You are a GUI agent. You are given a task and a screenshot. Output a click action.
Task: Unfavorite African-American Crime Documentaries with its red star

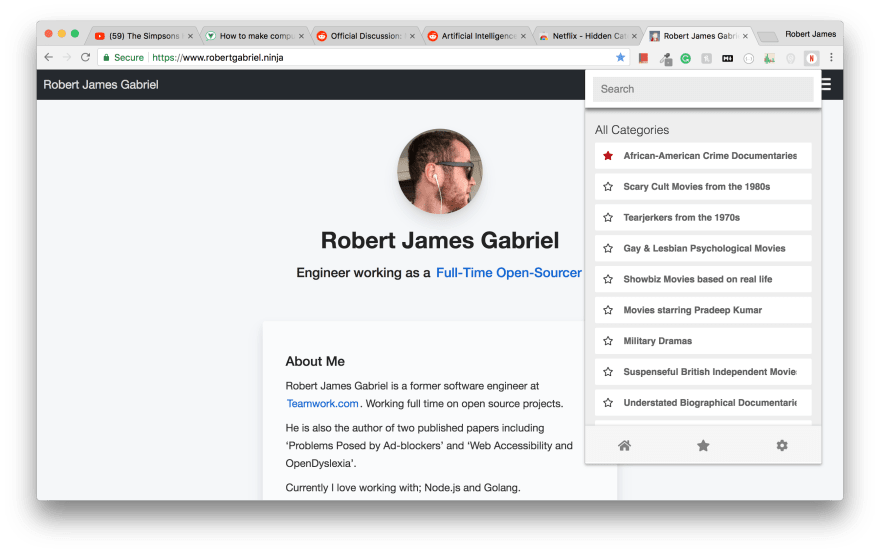click(x=608, y=156)
